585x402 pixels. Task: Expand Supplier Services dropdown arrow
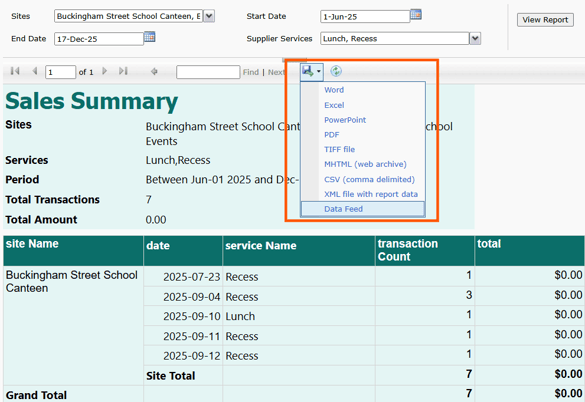[x=475, y=38]
